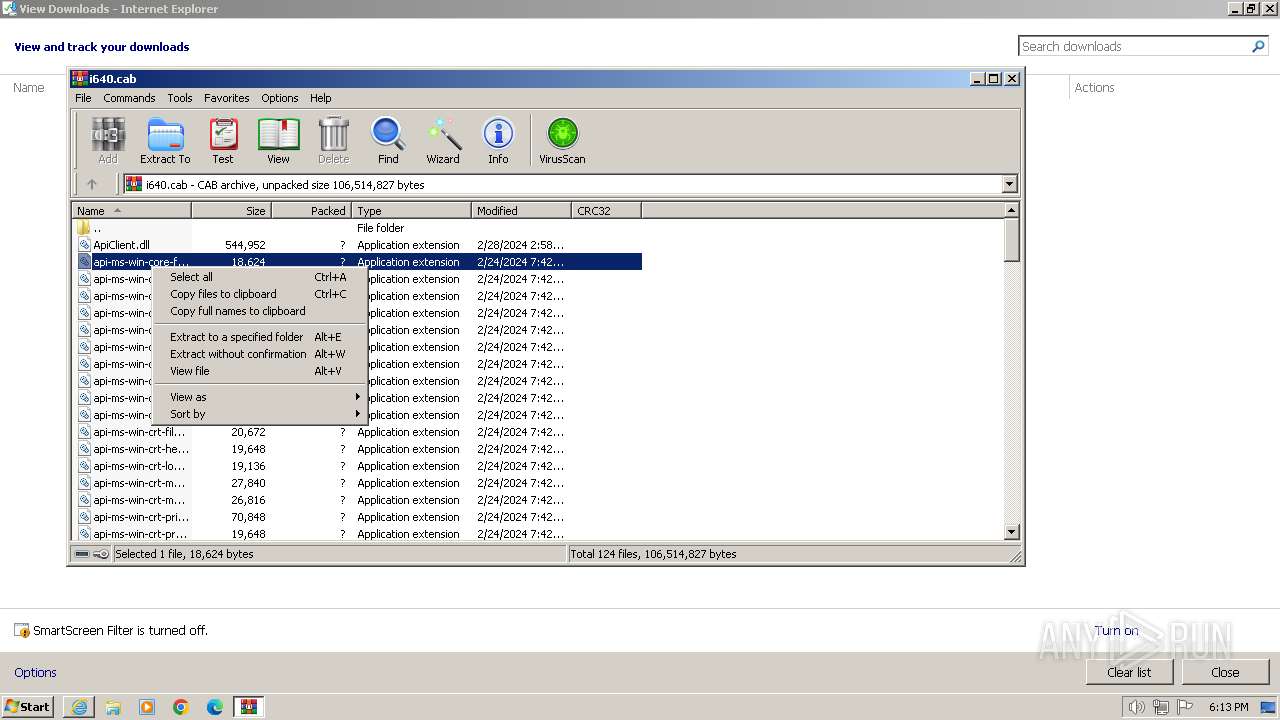
Task: Sort by the Type column header
Action: click(412, 210)
